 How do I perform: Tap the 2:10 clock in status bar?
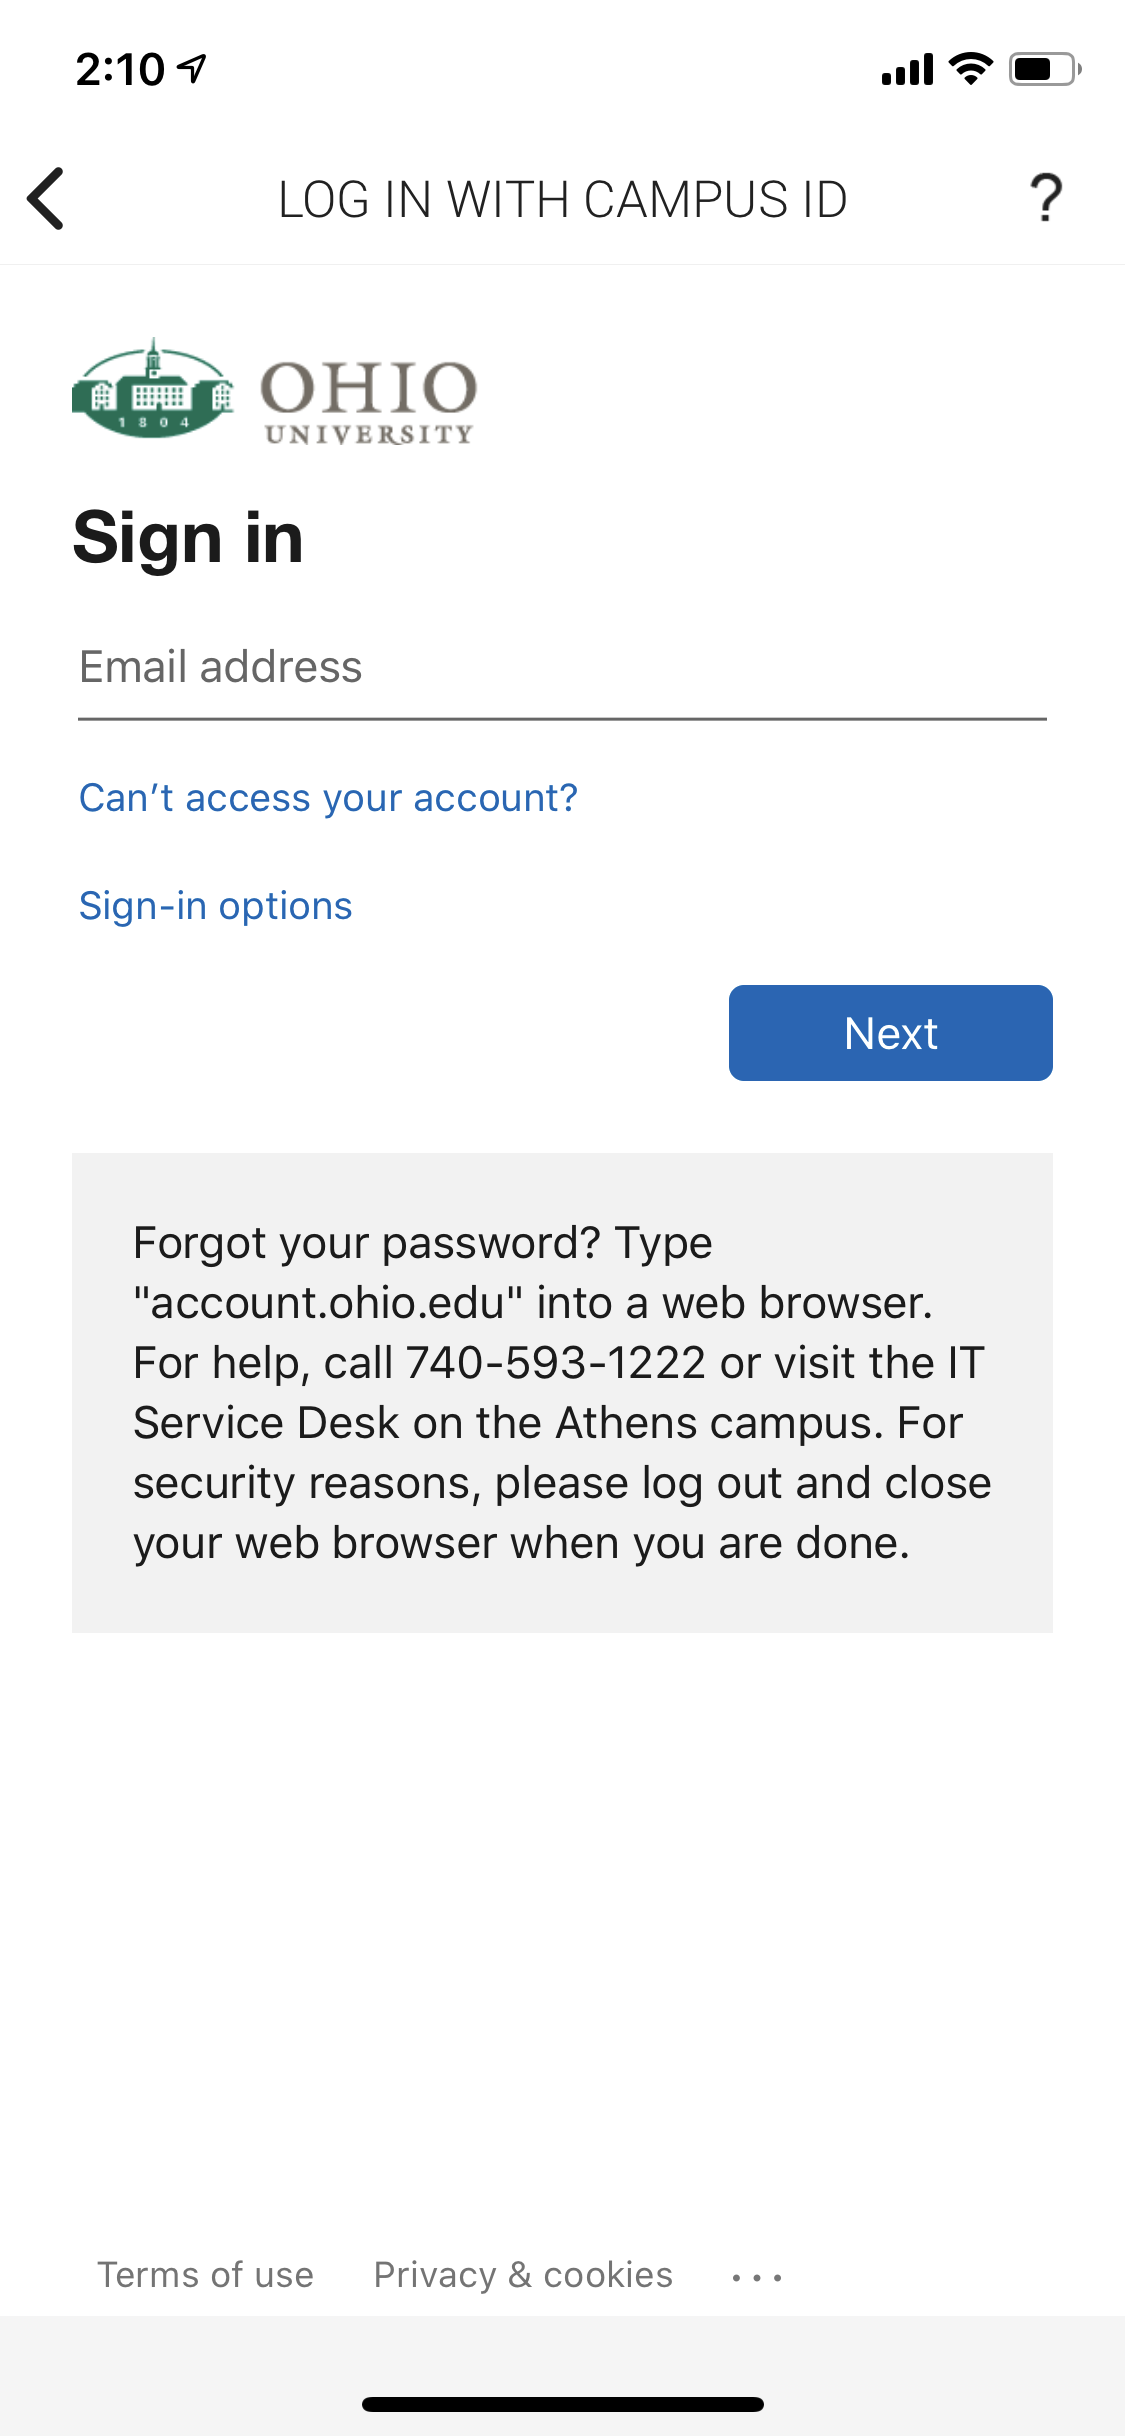click(119, 70)
